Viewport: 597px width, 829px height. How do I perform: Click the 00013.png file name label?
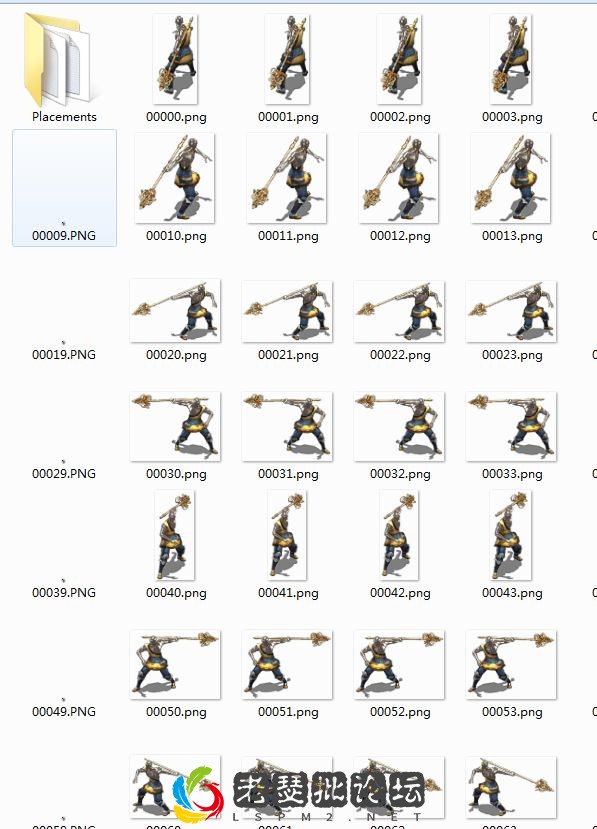[x=512, y=236]
